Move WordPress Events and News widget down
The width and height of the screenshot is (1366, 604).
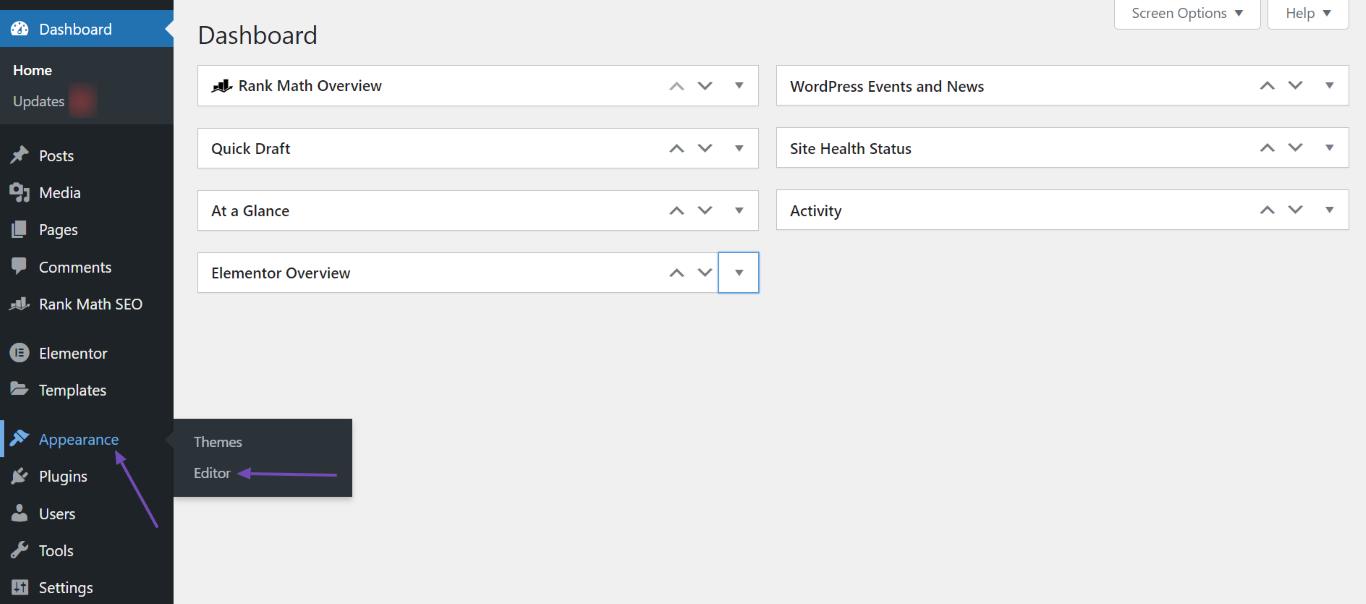click(1295, 86)
